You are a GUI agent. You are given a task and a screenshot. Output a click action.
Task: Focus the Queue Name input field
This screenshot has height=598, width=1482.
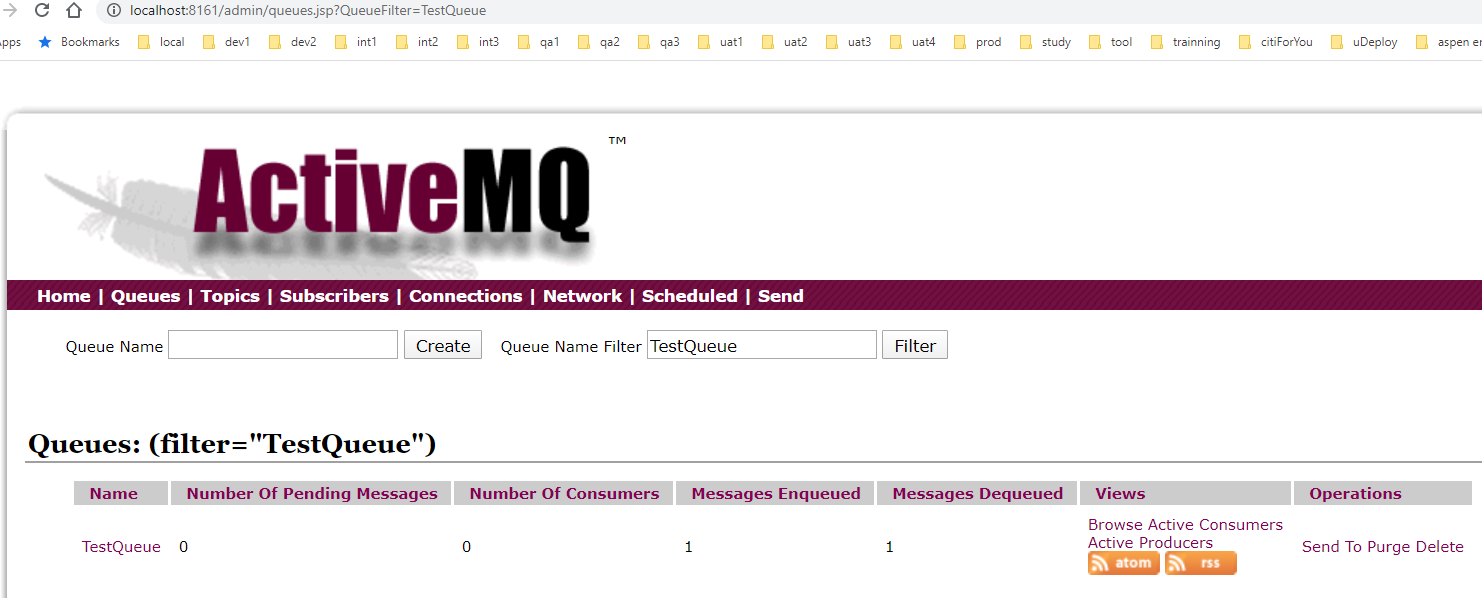click(x=283, y=345)
